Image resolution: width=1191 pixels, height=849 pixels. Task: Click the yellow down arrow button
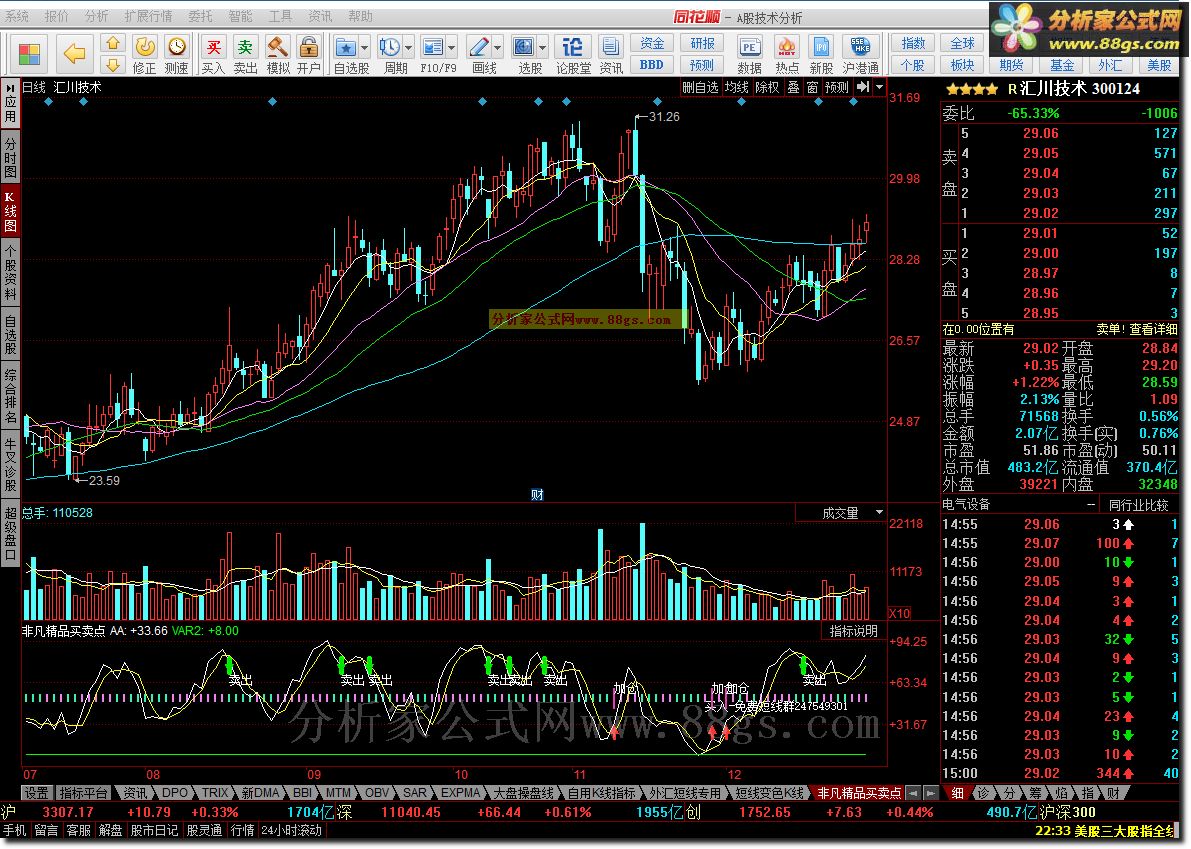[112, 65]
